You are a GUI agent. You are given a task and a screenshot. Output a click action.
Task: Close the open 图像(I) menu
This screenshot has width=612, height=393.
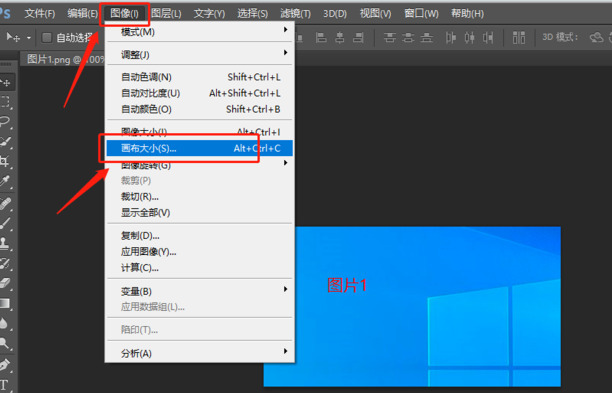(124, 14)
